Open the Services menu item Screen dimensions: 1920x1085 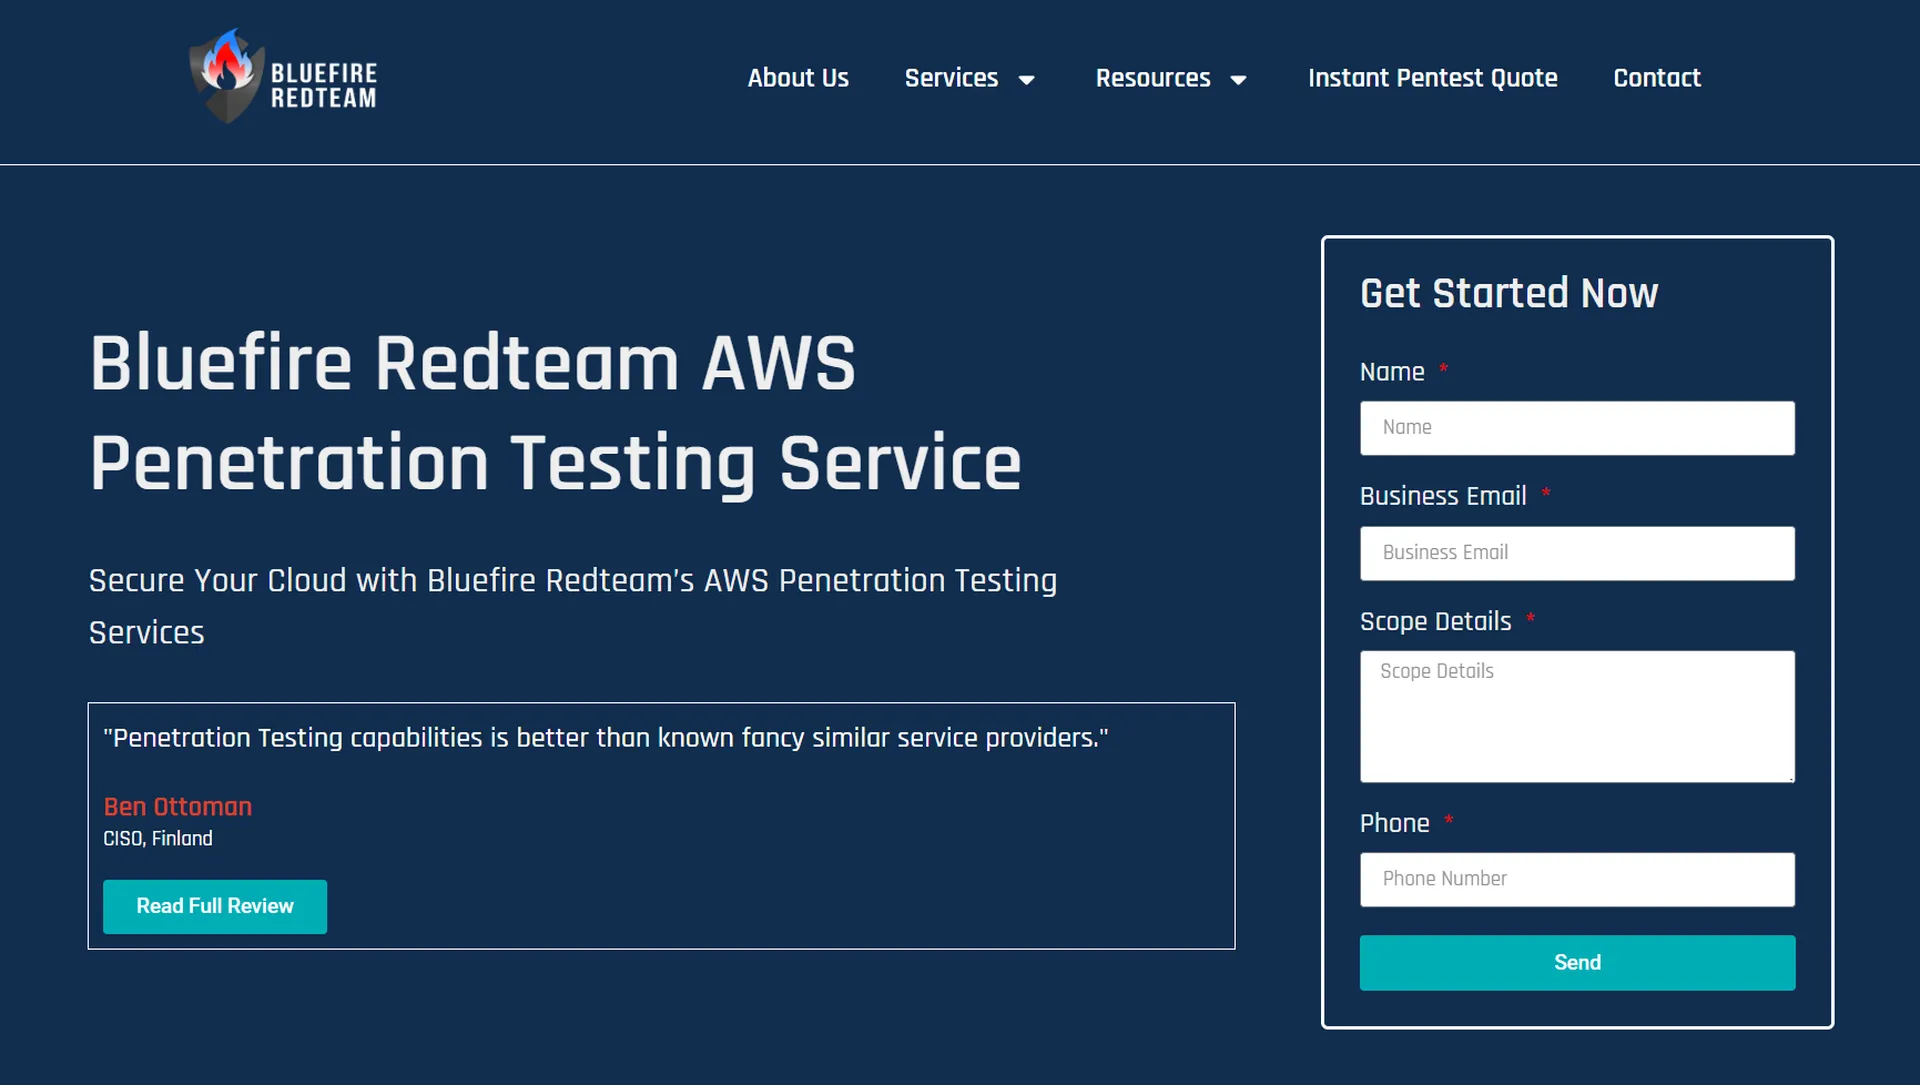click(x=951, y=78)
